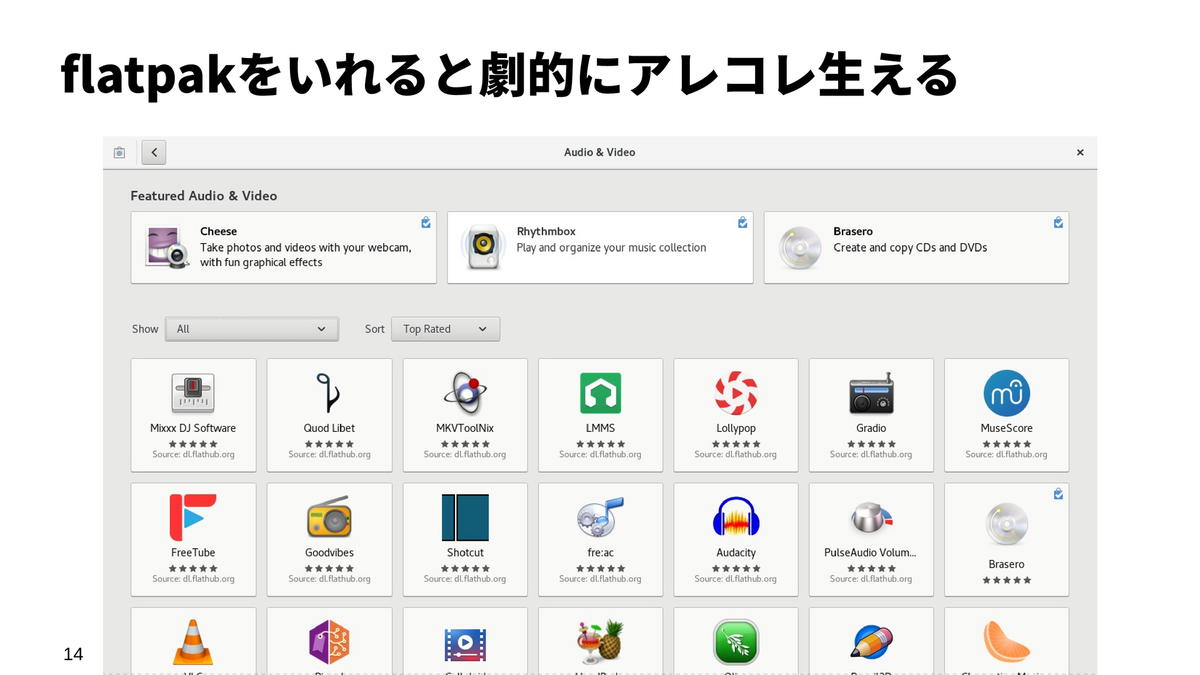The height and width of the screenshot is (675, 1200).
Task: Open the LMMS app icon
Action: tap(600, 393)
